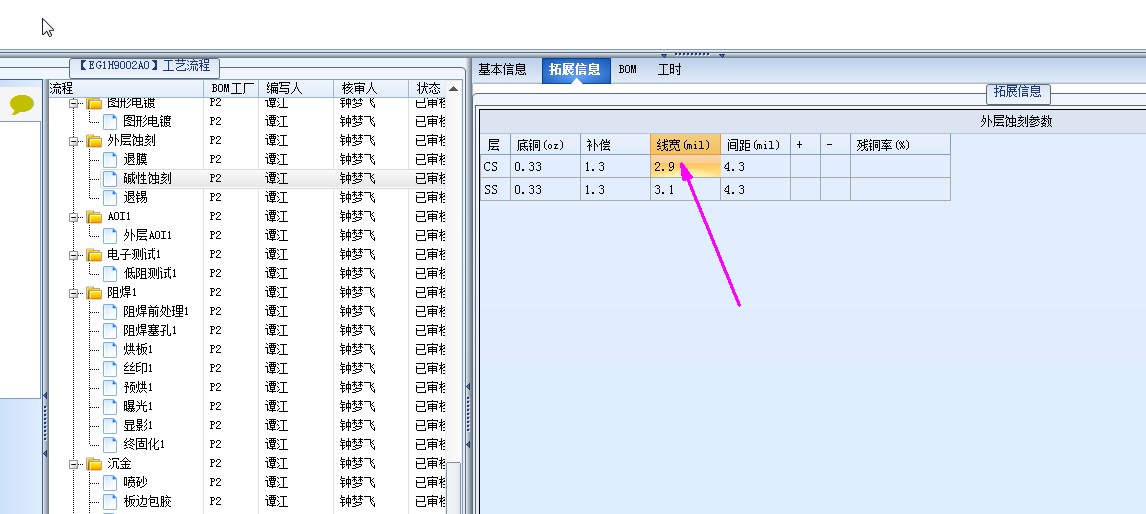This screenshot has height=514, width=1146.
Task: Collapse the AOI1 tree node
Action: [74, 217]
